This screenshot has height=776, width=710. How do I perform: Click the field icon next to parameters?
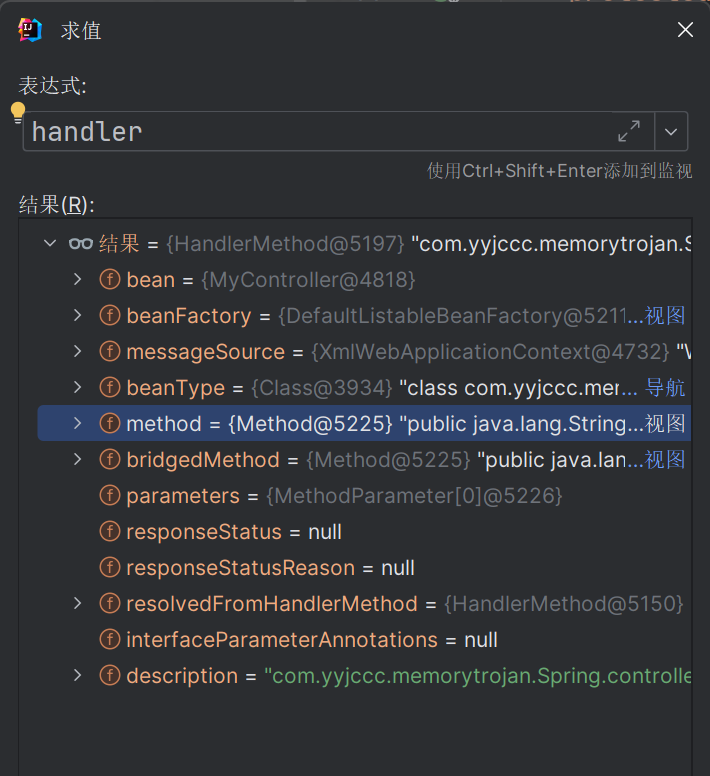(x=109, y=496)
